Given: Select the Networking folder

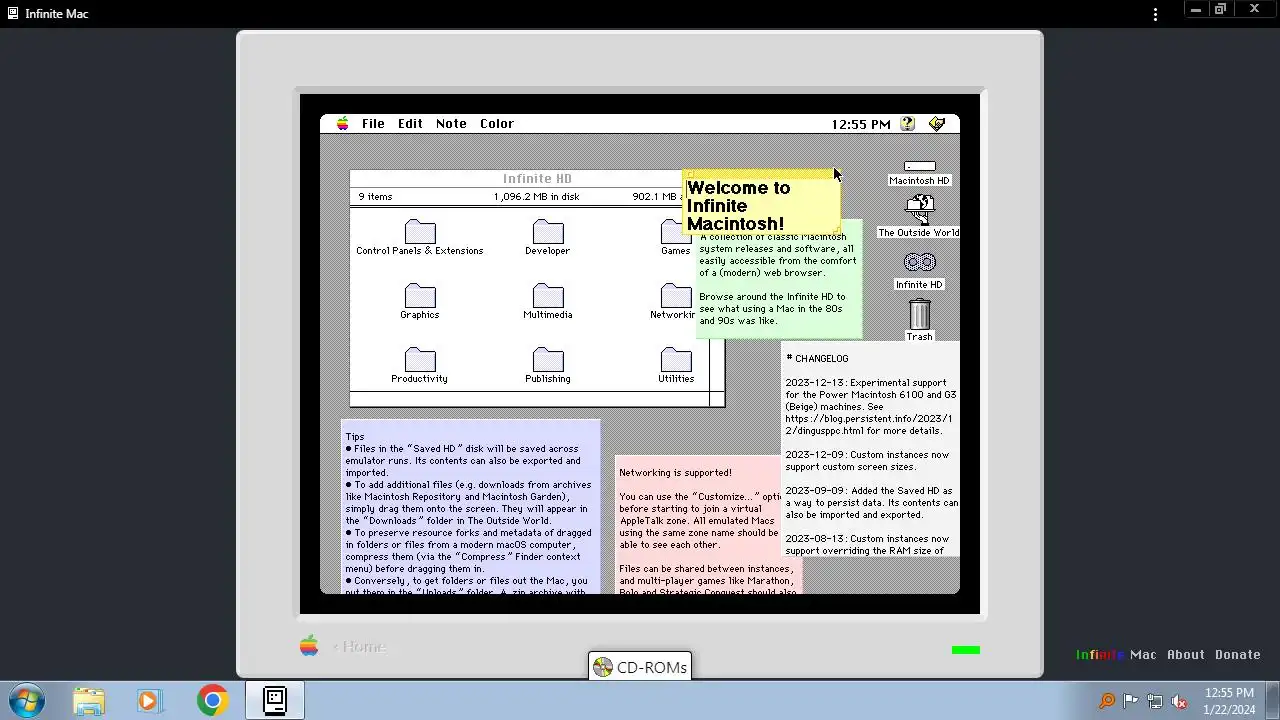Looking at the screenshot, I should (673, 301).
